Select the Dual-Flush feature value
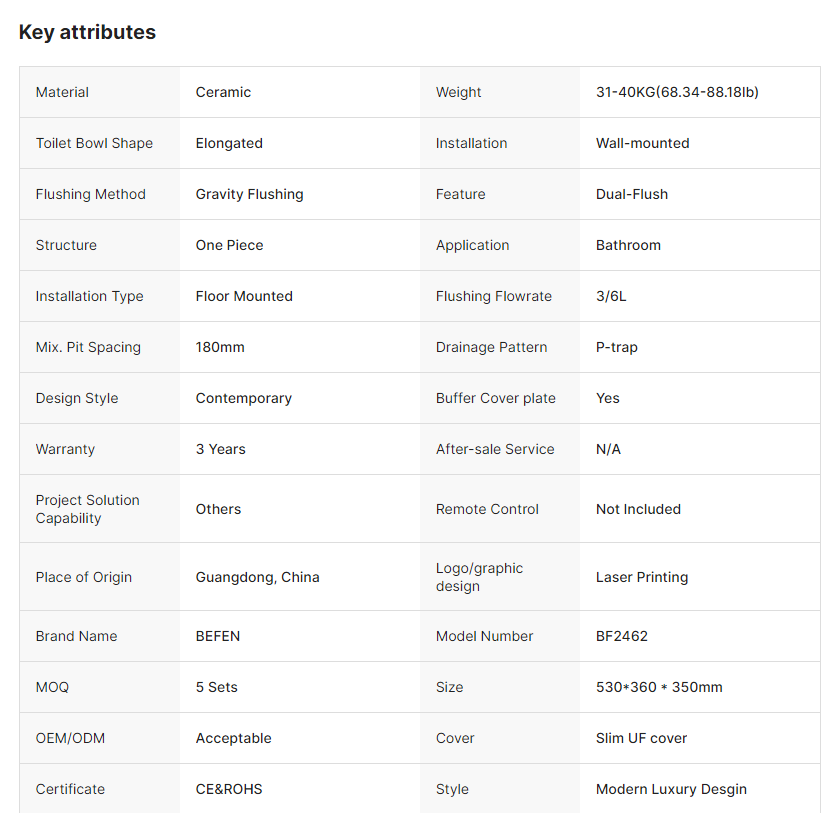The image size is (840, 813). (x=631, y=194)
